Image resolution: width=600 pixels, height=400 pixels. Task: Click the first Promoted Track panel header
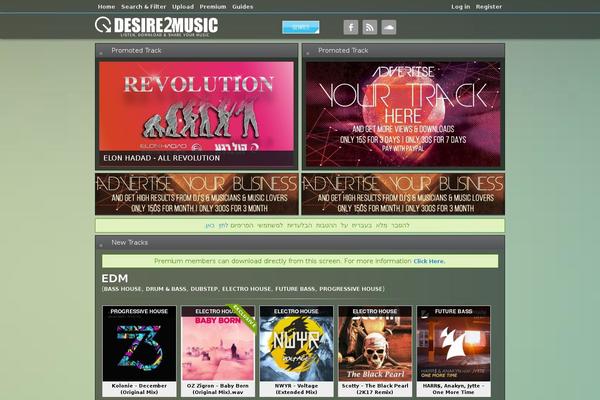coord(196,51)
